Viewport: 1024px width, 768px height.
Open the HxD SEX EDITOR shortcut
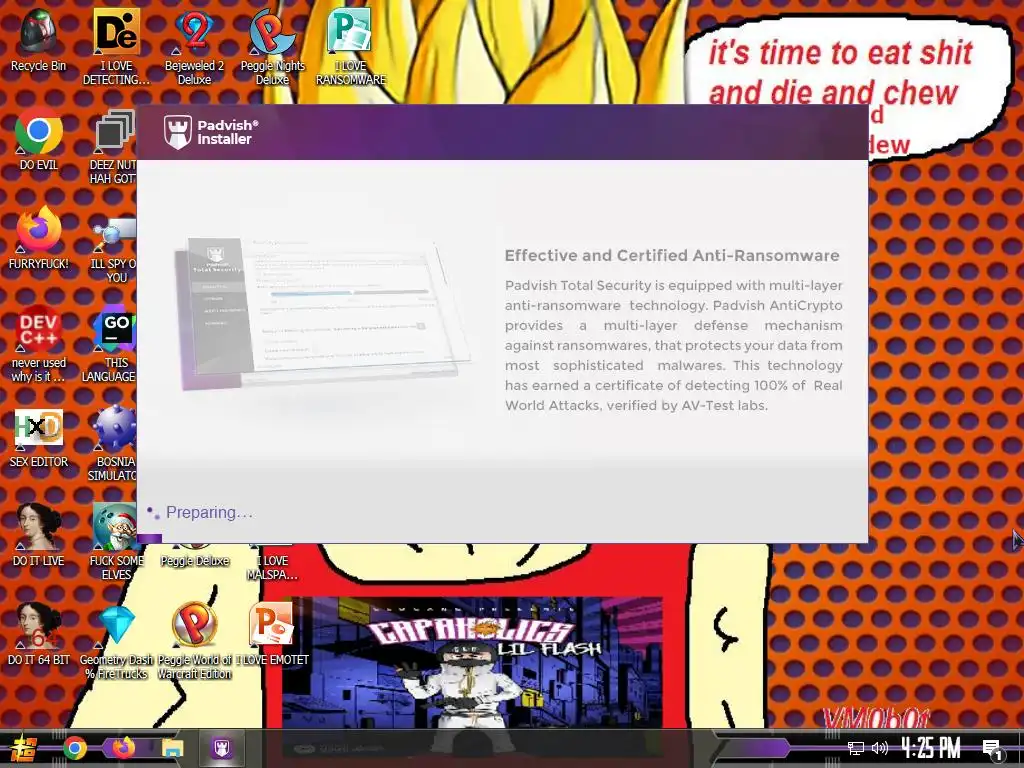pos(39,438)
